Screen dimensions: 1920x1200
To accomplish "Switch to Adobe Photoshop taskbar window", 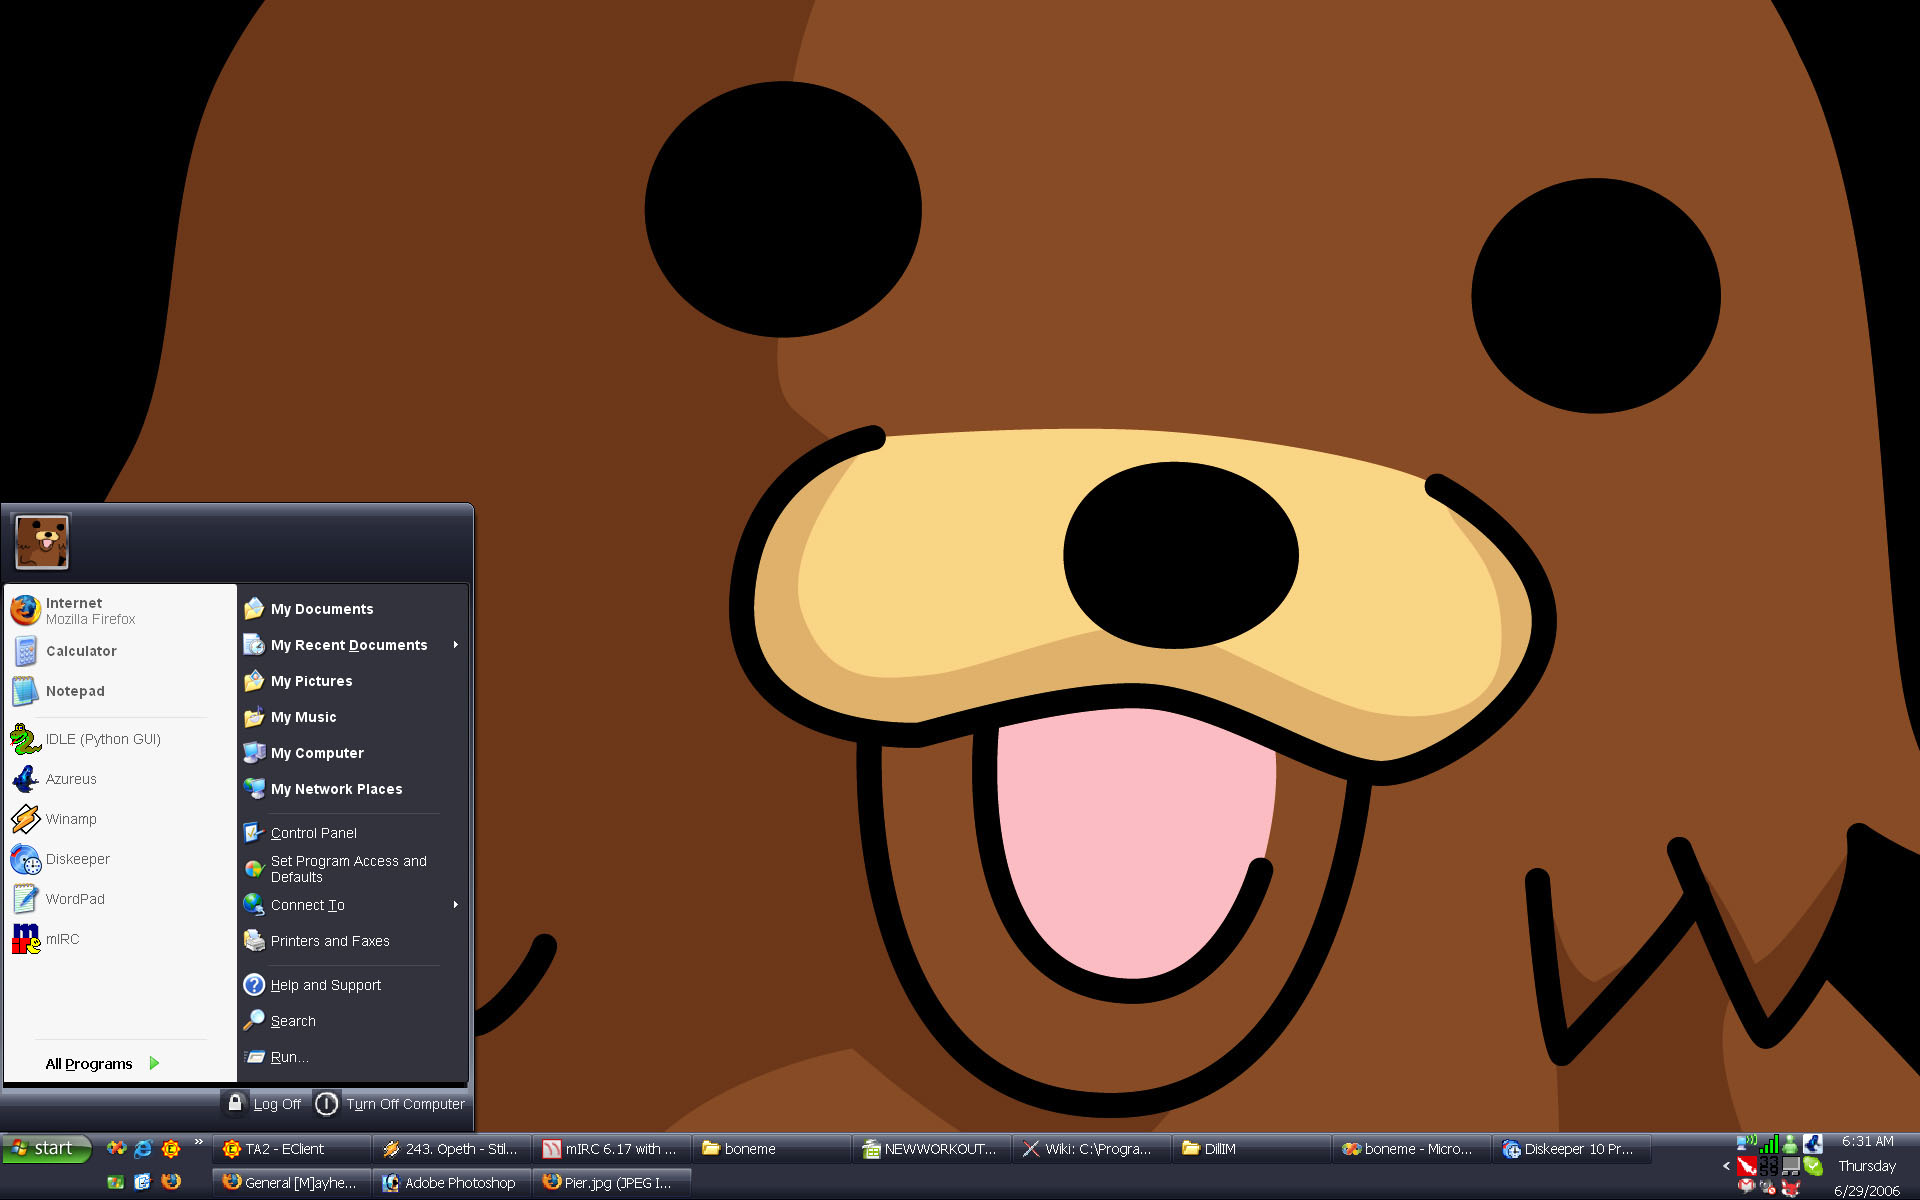I will pyautogui.click(x=451, y=1183).
